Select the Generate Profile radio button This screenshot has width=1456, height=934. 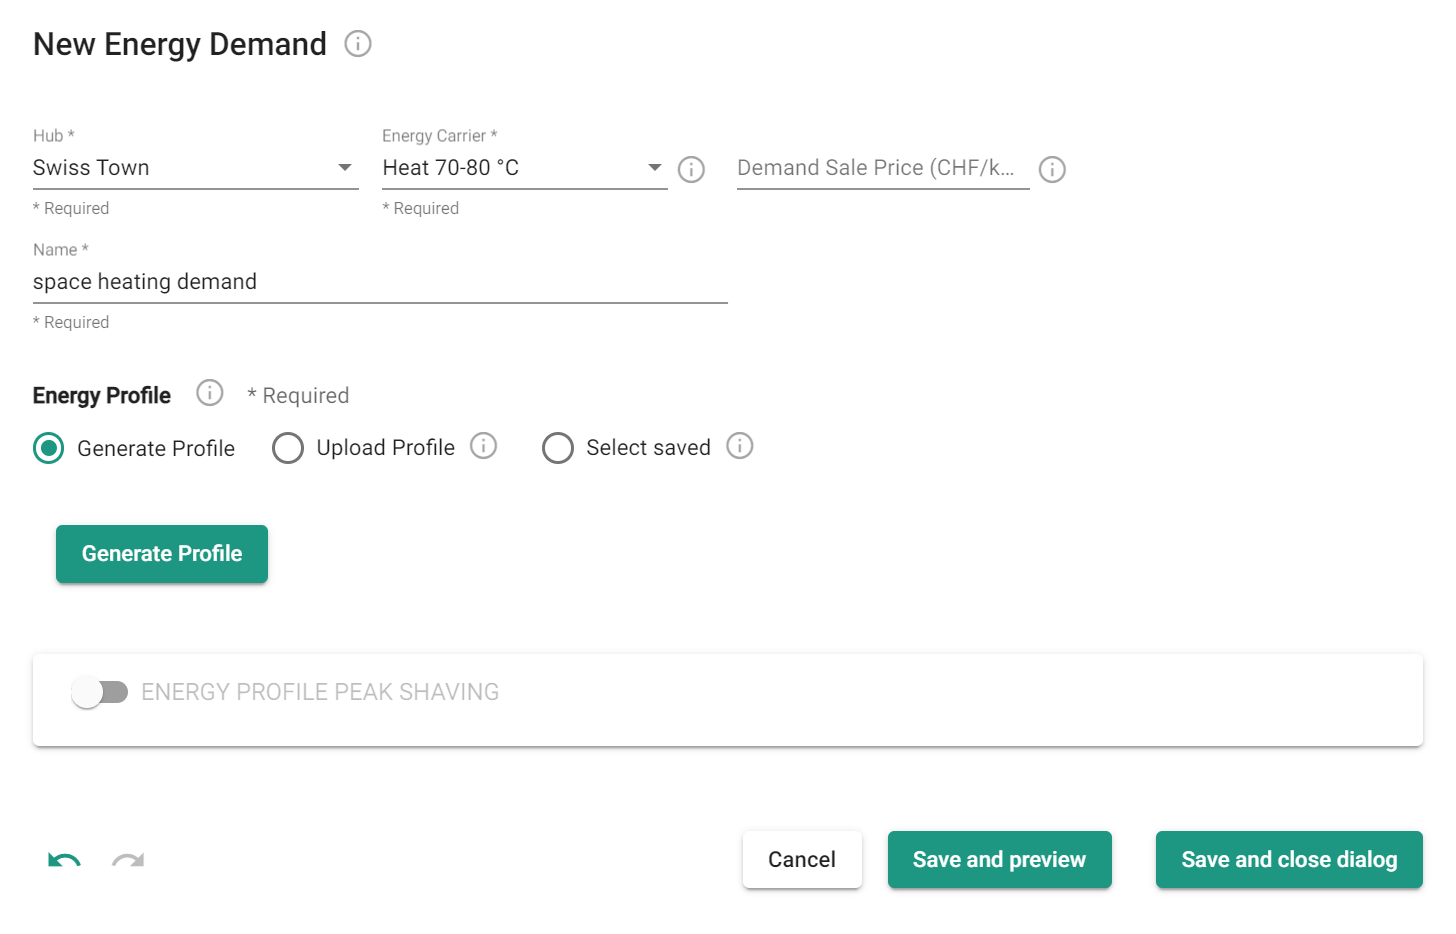click(48, 448)
